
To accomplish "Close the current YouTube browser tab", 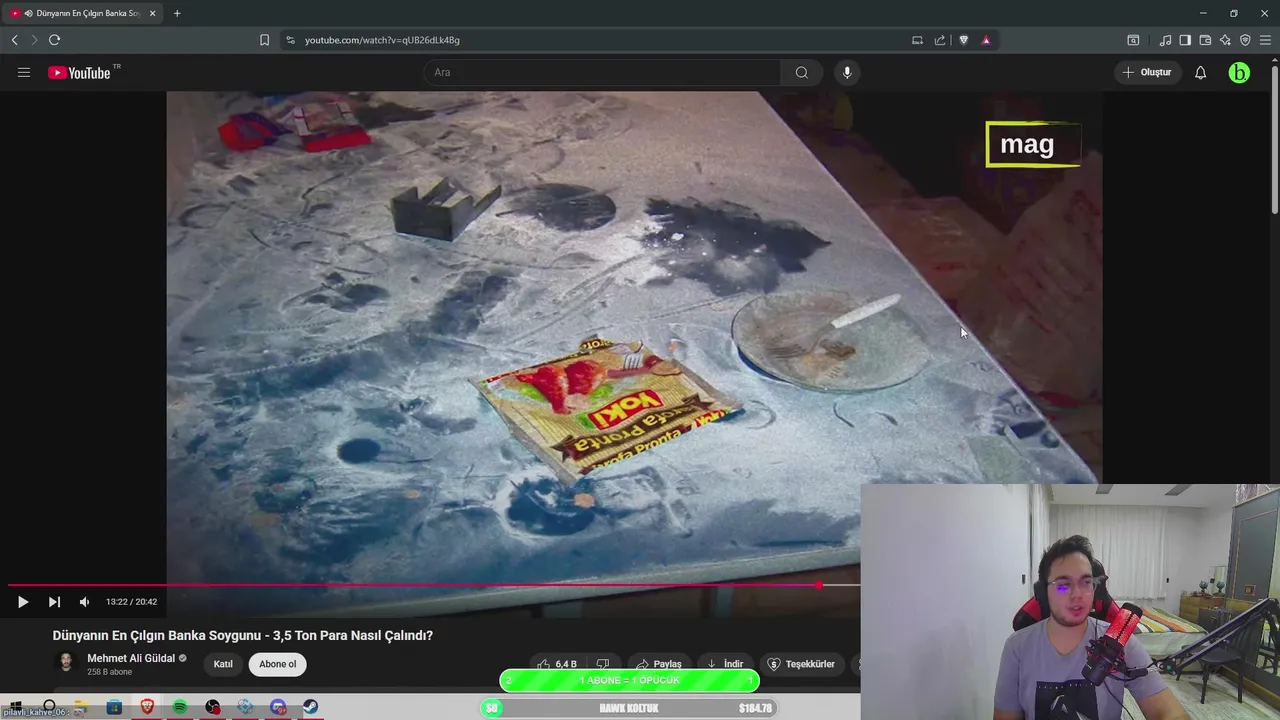I will pos(152,13).
